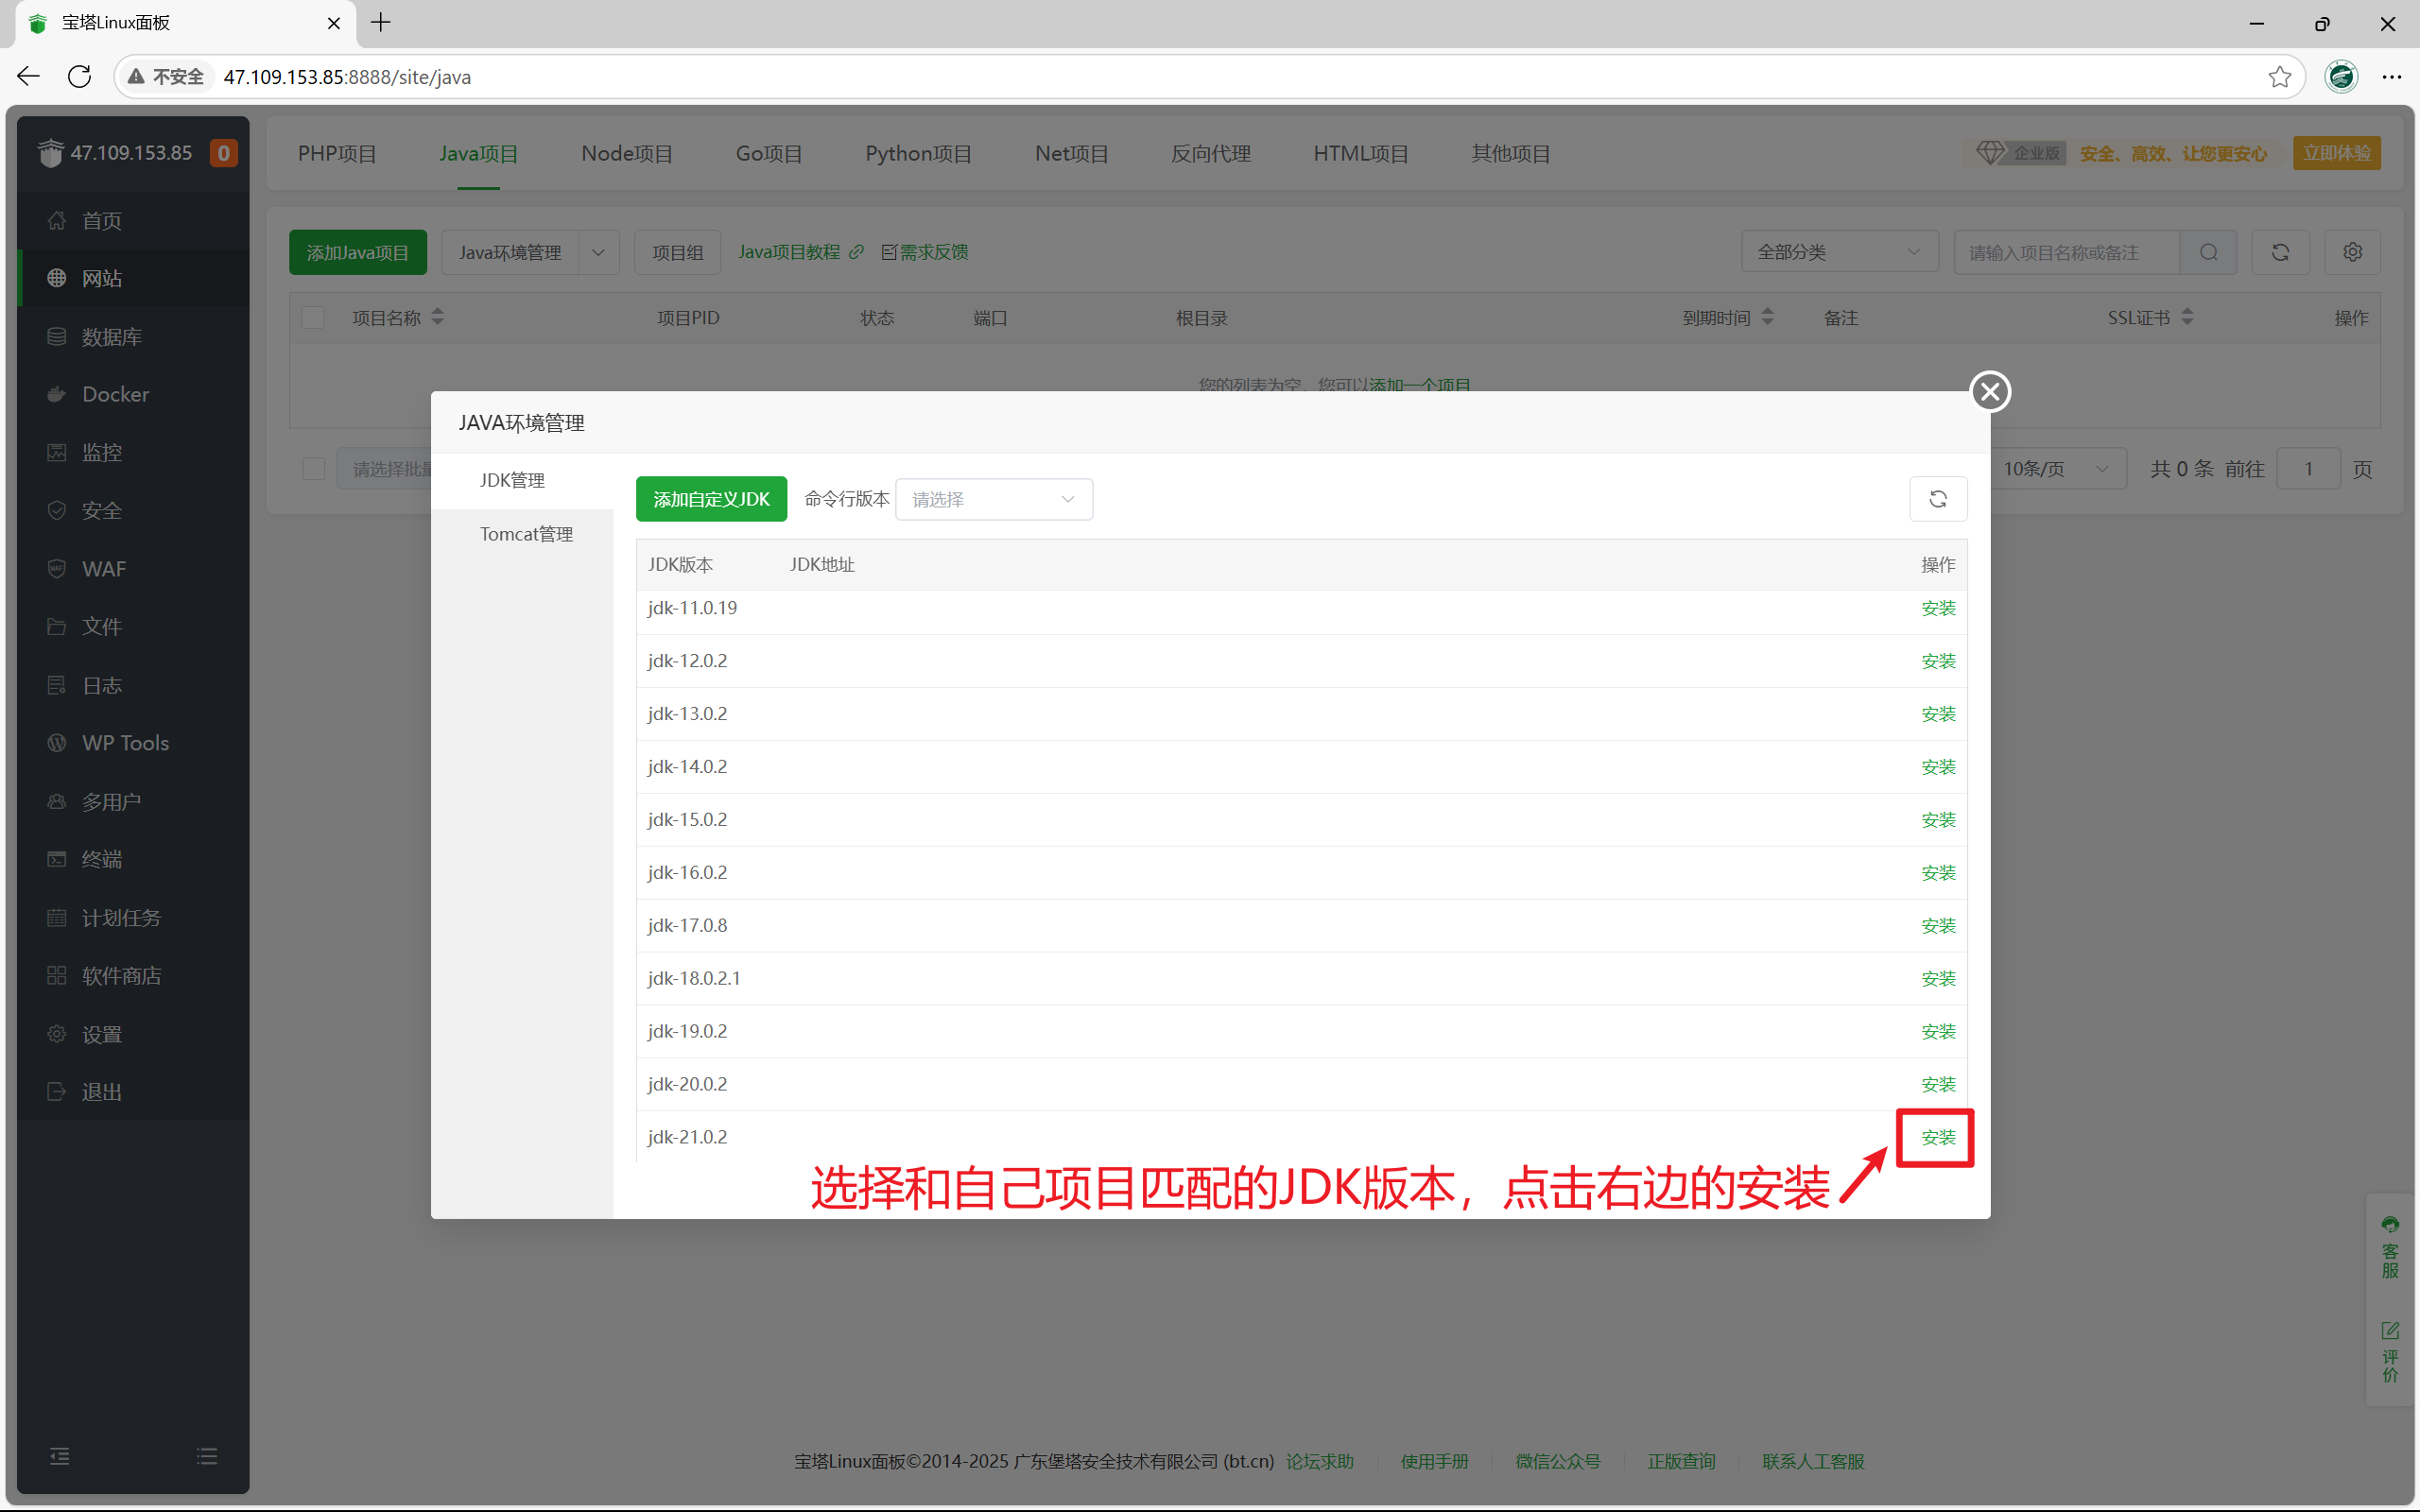Screen dimensions: 2420x1512
Task: Click the search magnifier icon
Action: (x=2209, y=252)
